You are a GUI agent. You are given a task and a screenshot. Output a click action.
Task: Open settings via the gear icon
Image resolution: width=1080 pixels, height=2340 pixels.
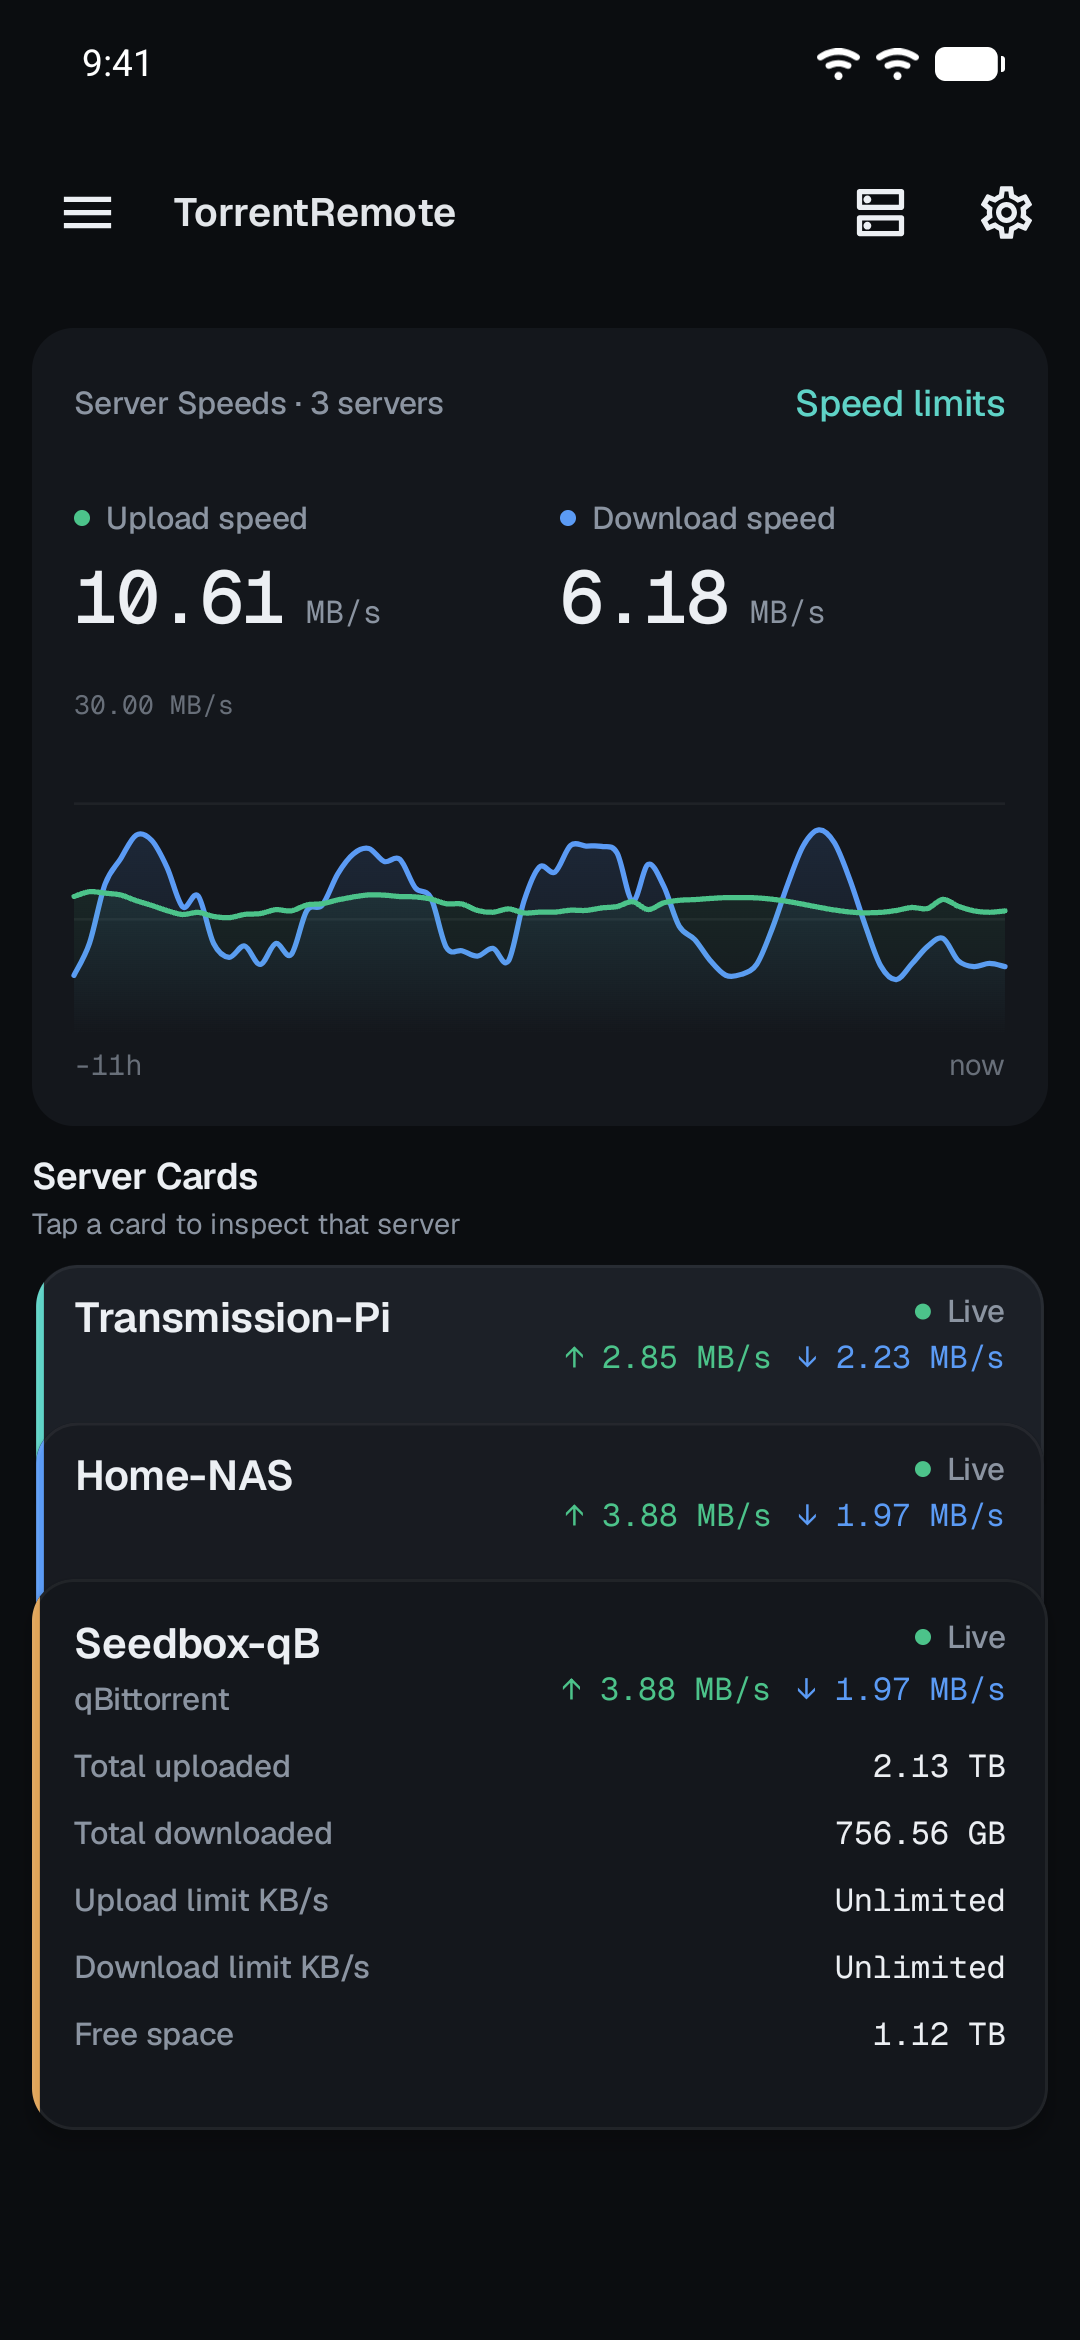[x=1006, y=213]
